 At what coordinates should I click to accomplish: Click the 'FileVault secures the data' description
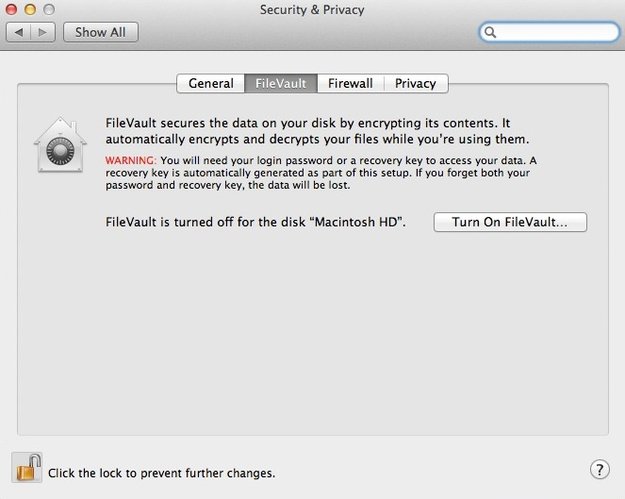318,131
